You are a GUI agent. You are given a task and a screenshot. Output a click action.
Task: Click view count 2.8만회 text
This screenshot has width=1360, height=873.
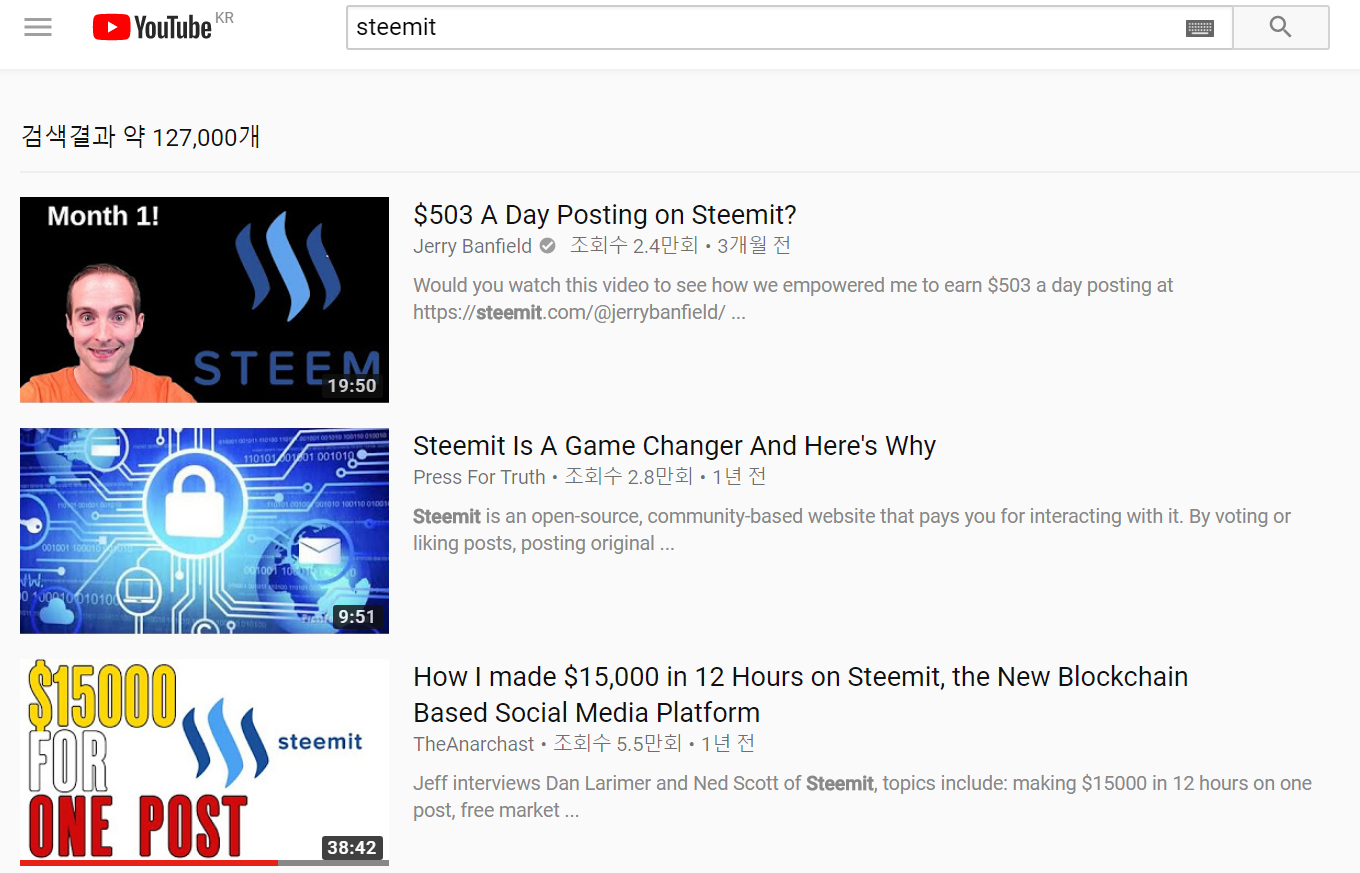point(628,477)
